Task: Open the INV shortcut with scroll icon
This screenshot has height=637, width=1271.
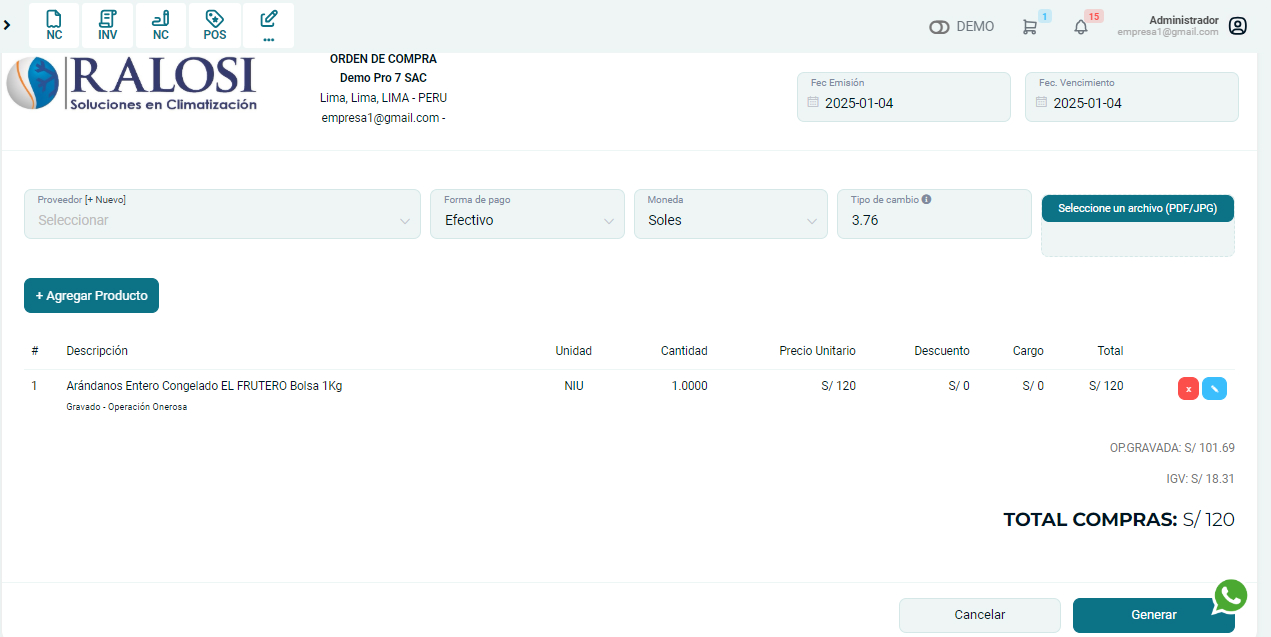Action: pyautogui.click(x=107, y=25)
